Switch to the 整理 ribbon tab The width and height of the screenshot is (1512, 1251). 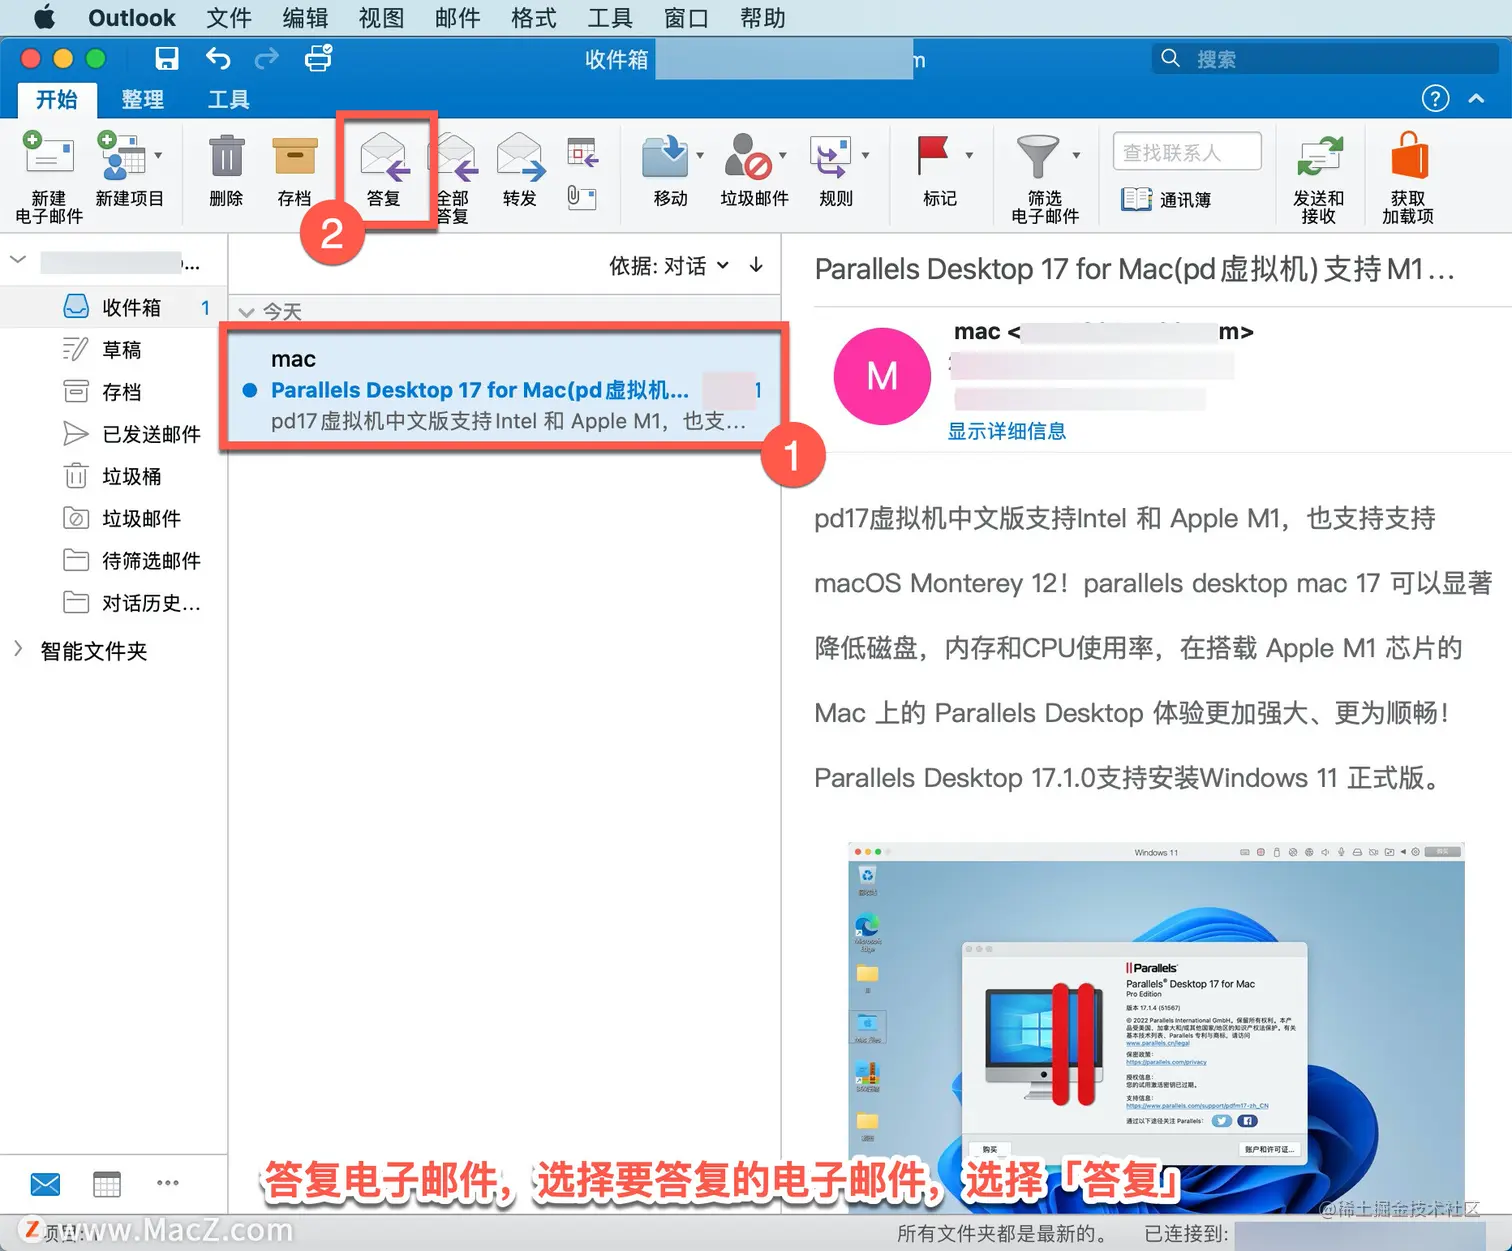point(142,99)
